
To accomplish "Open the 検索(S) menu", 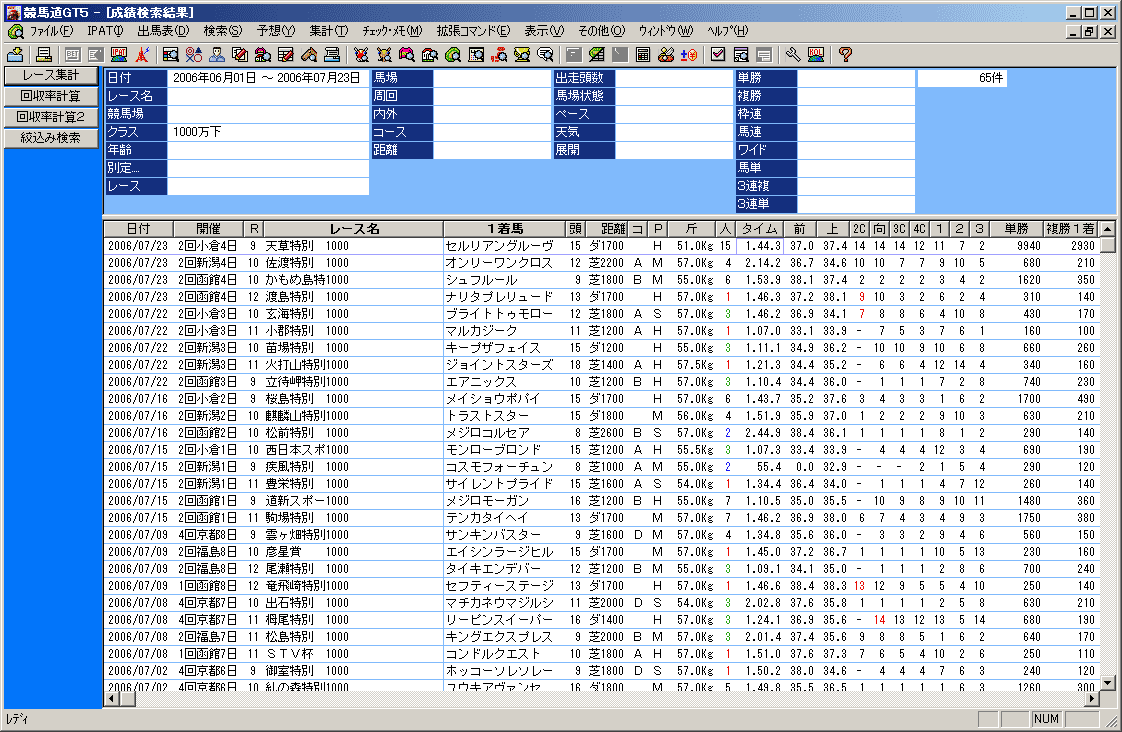I will (x=222, y=31).
